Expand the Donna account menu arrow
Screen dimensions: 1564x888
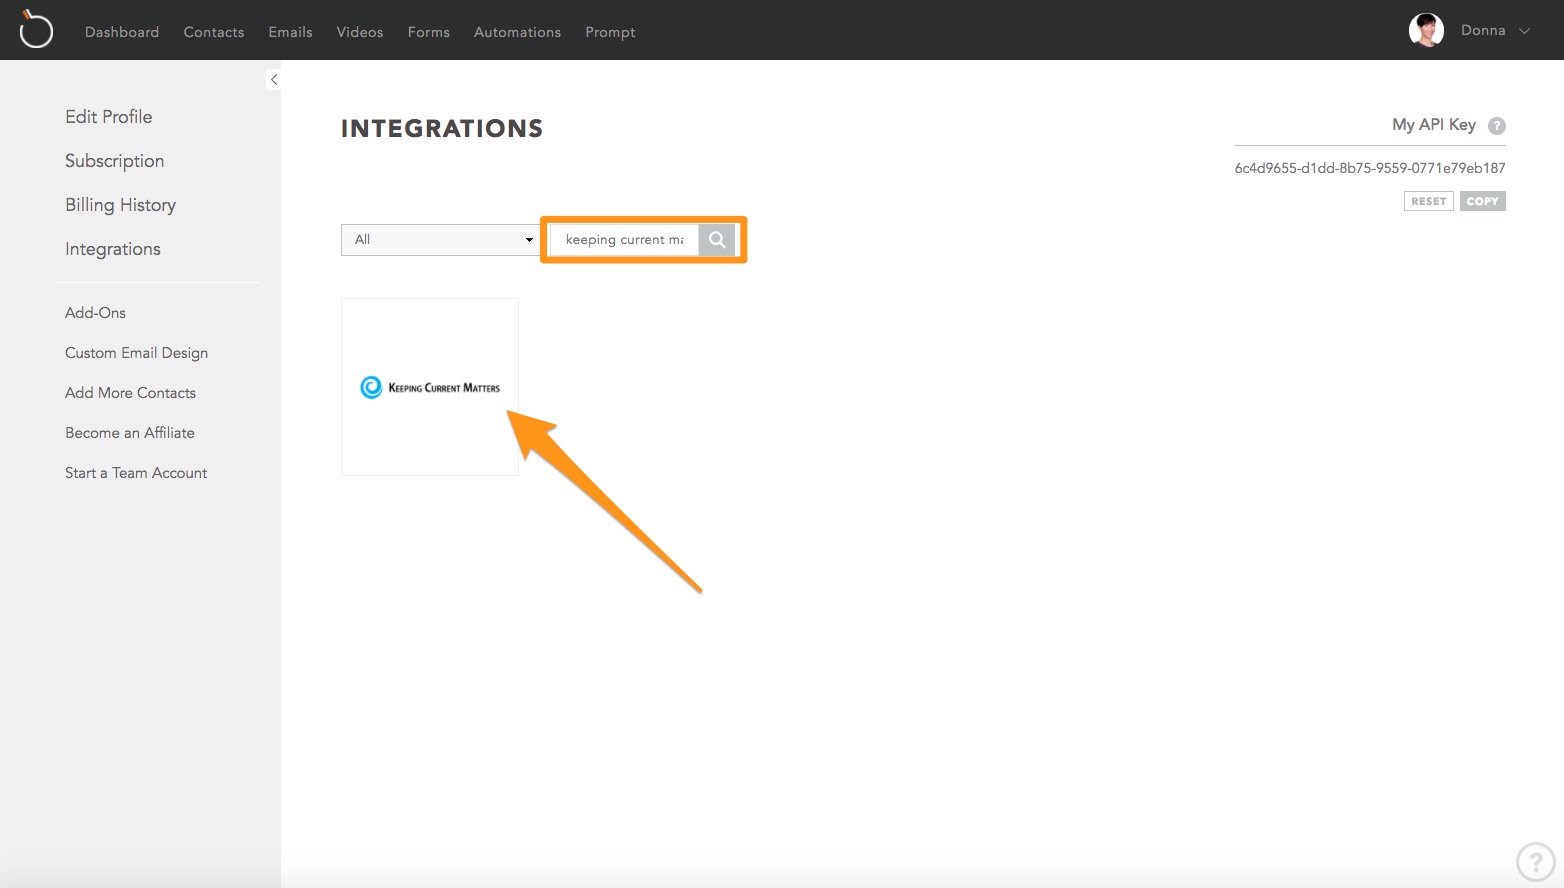(1525, 31)
